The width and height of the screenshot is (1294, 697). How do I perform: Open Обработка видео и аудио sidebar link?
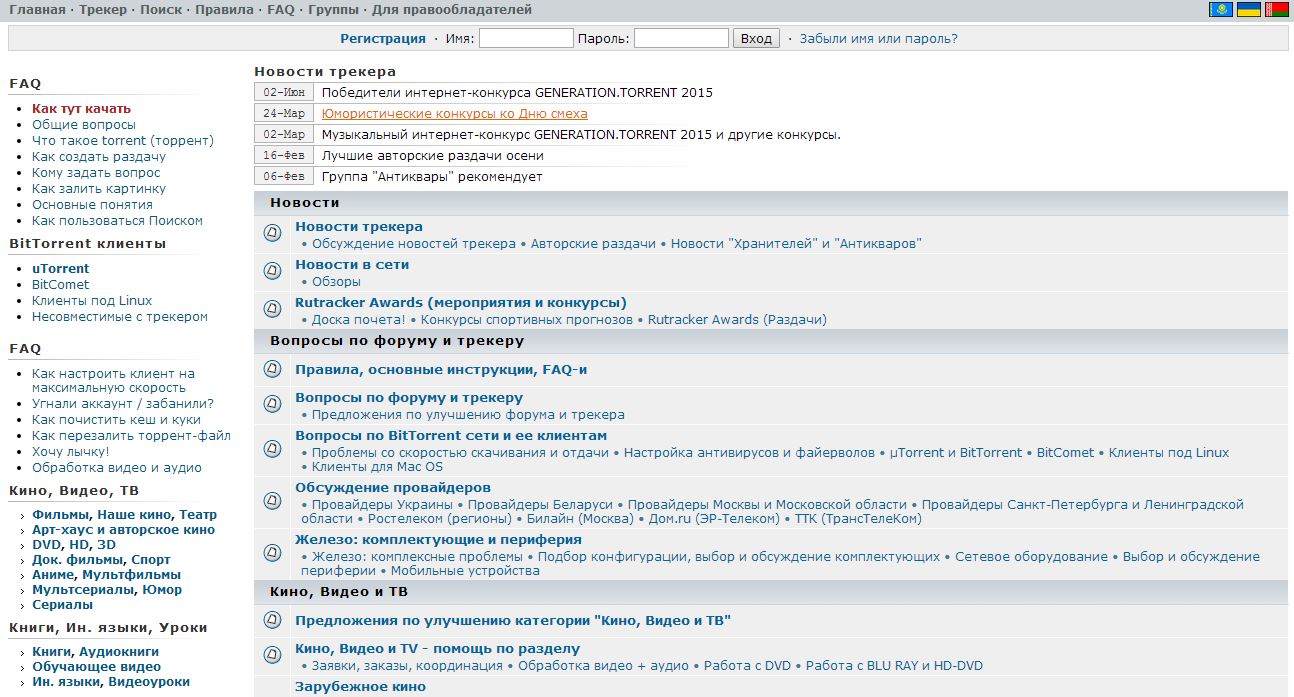pos(117,467)
